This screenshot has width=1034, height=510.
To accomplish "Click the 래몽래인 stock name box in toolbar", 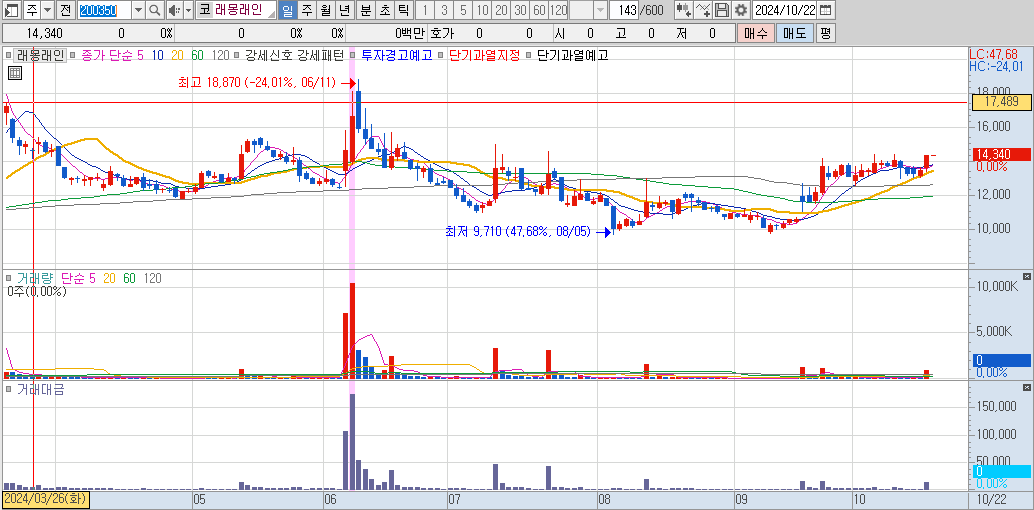I will [x=238, y=10].
